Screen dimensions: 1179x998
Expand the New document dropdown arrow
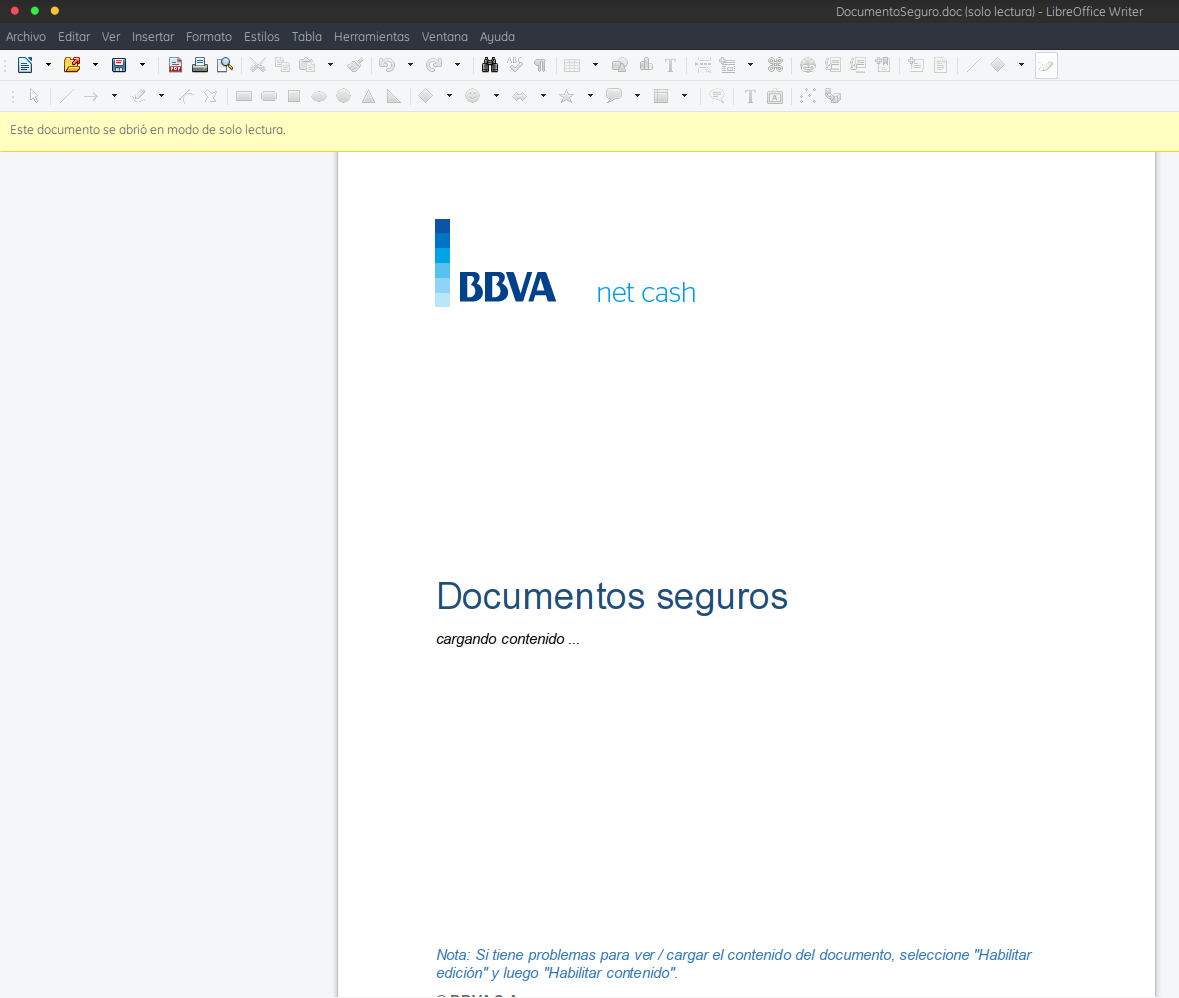click(48, 65)
